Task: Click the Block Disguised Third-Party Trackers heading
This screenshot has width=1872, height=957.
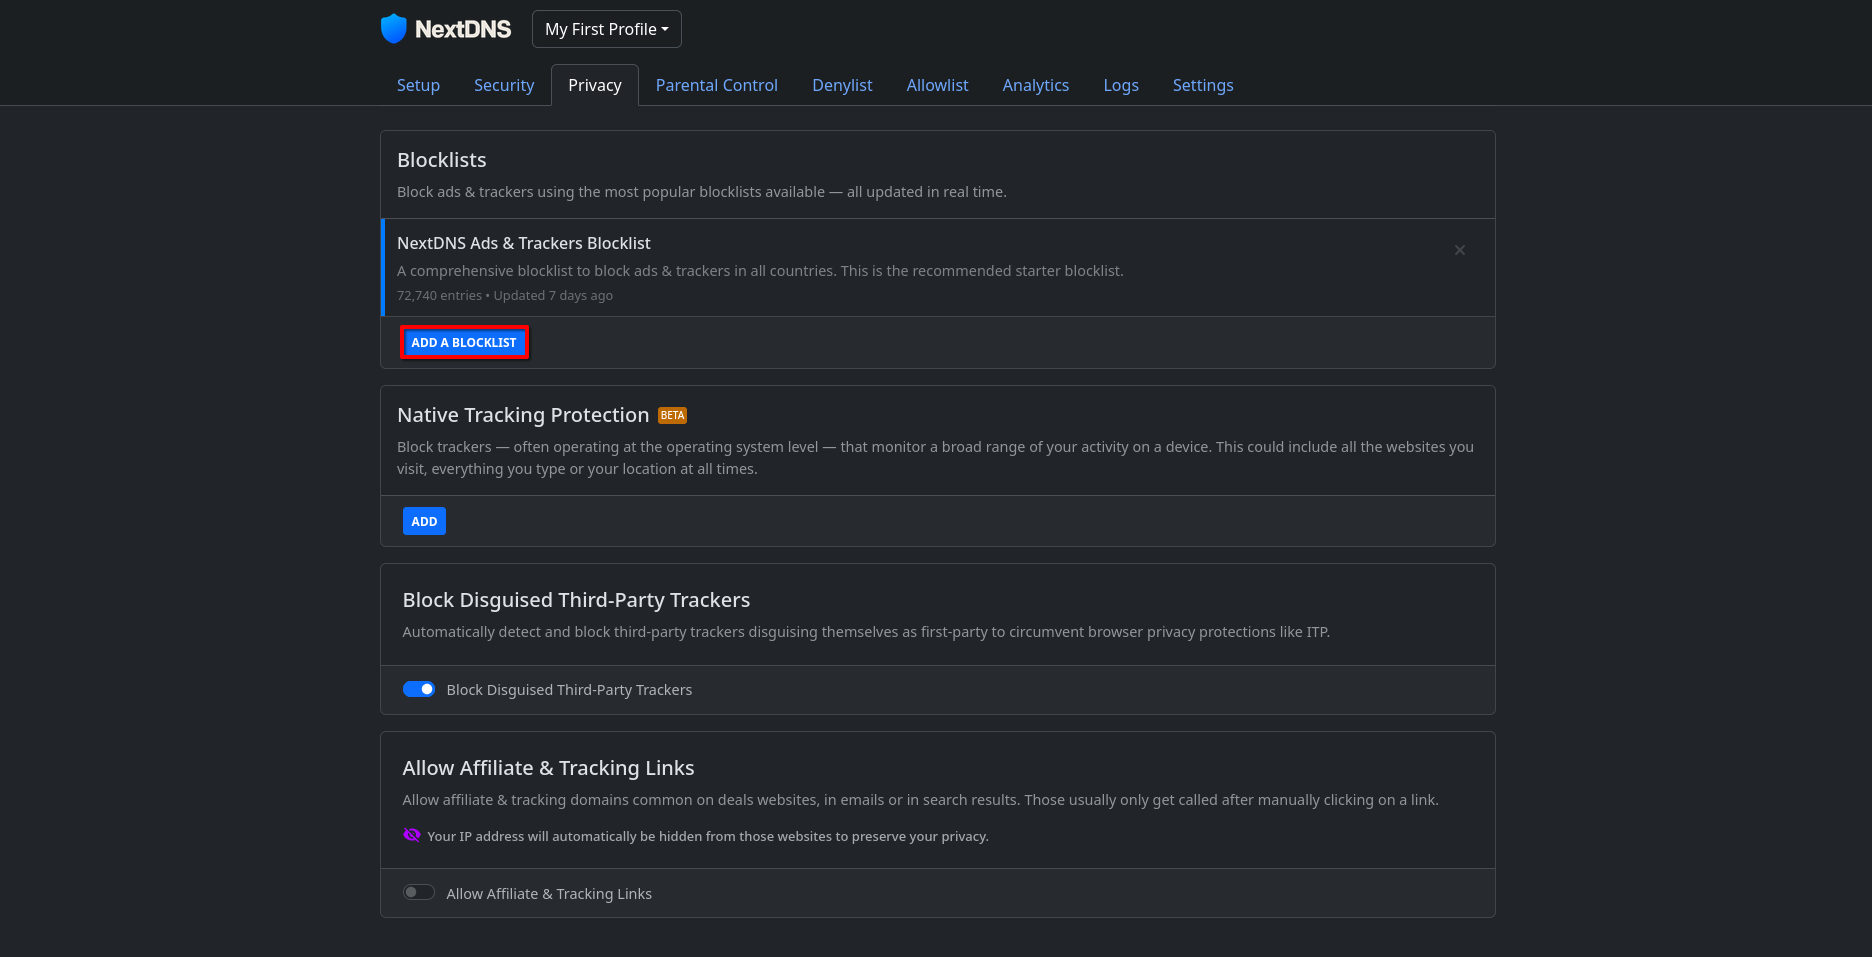Action: (x=576, y=600)
